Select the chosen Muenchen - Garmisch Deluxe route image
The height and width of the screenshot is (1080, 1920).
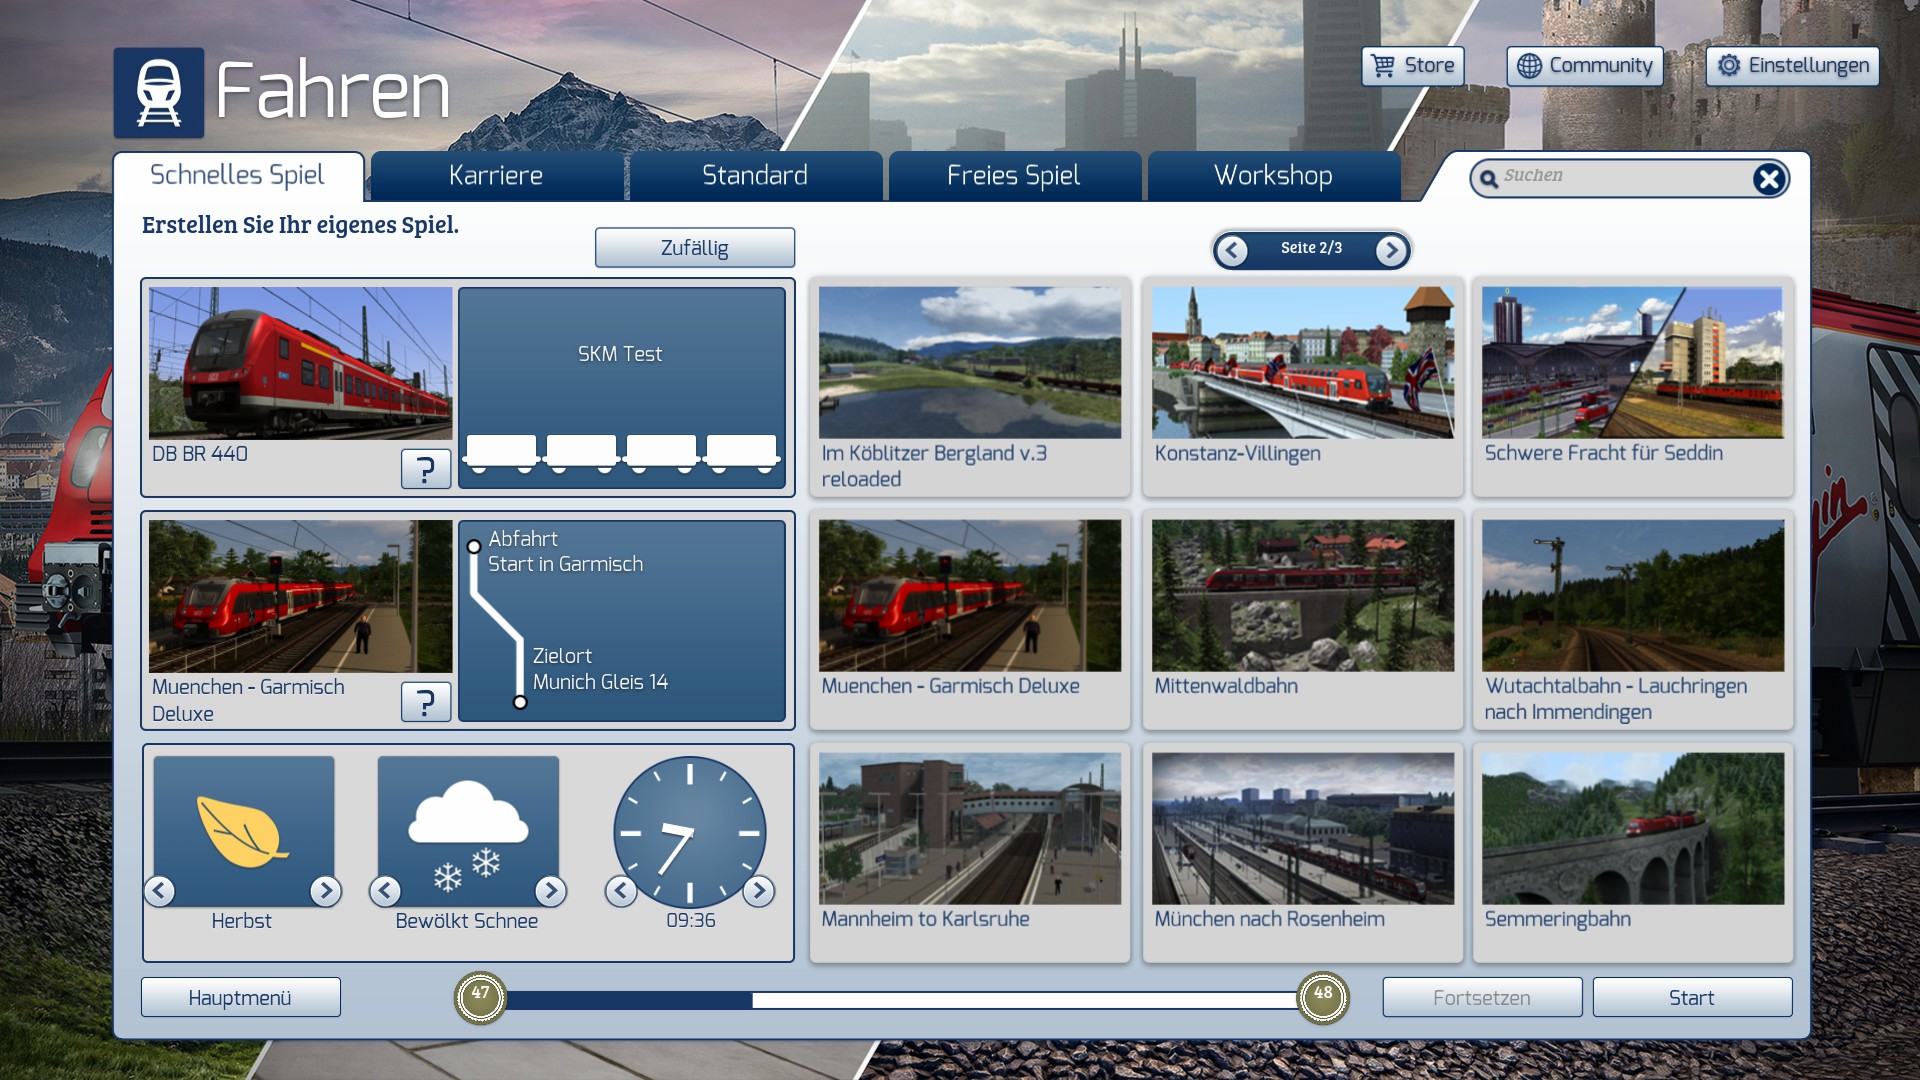(300, 596)
